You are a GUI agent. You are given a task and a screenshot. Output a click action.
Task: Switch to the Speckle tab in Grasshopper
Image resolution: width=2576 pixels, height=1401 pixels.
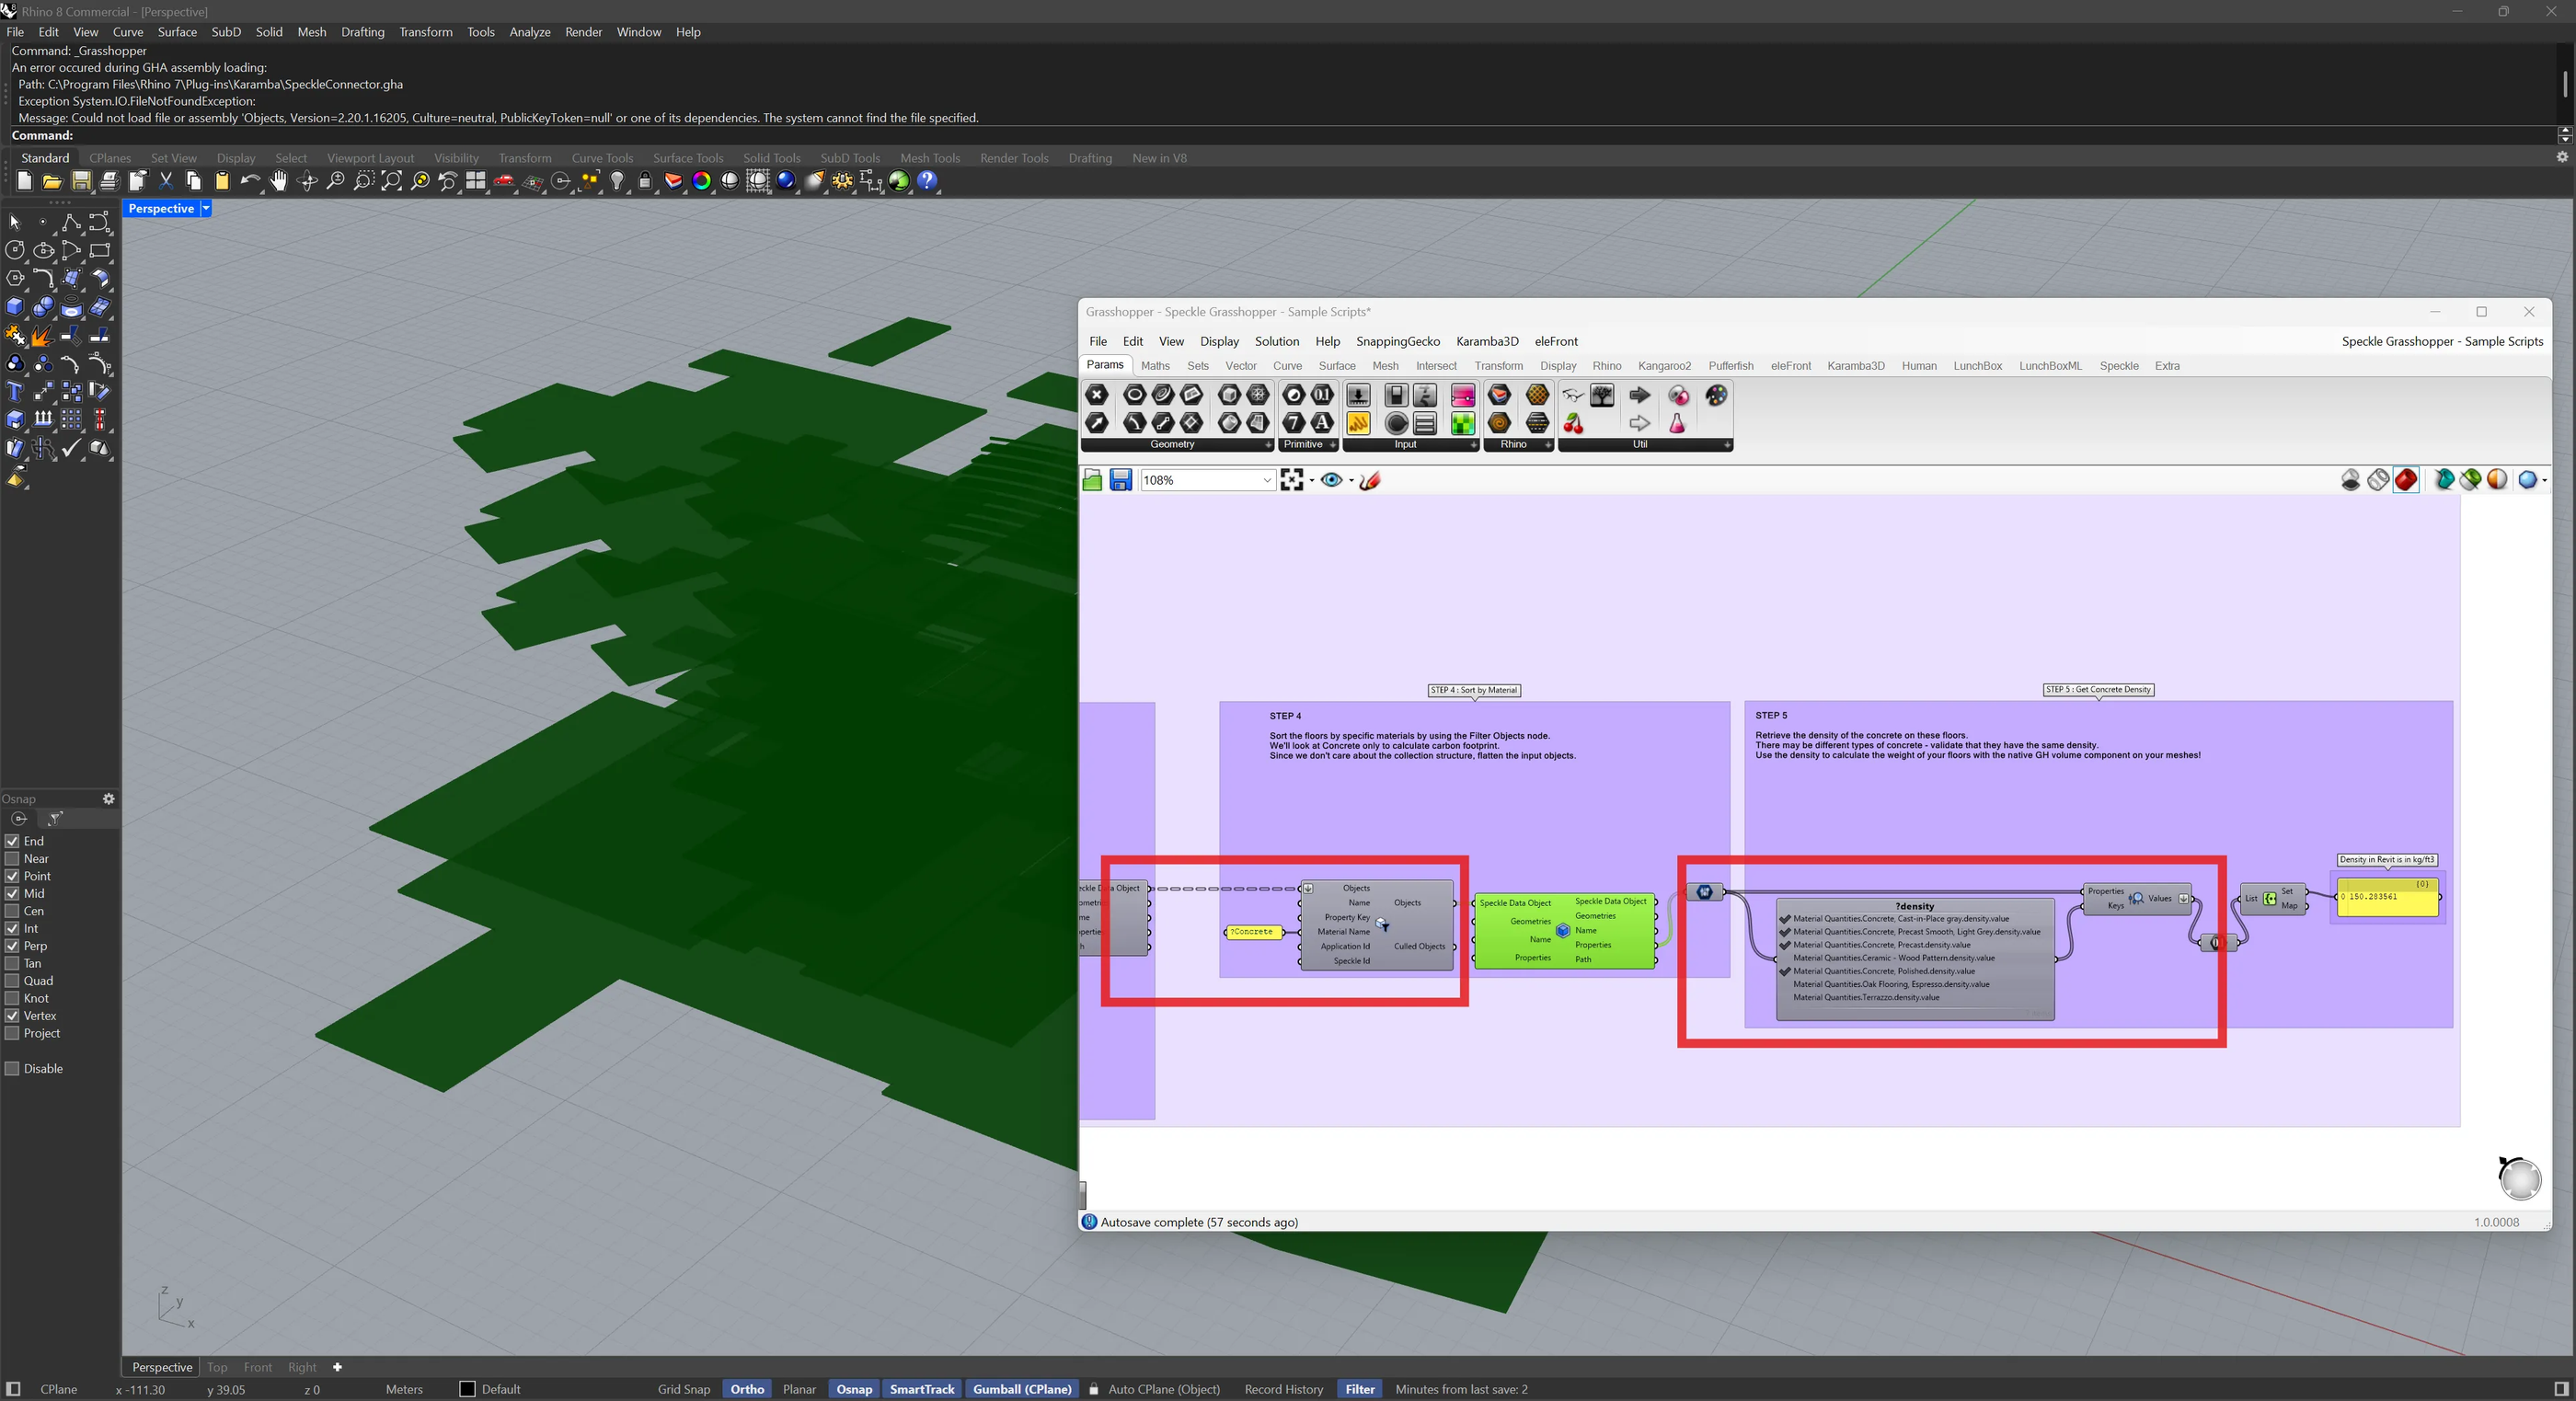pos(2119,366)
